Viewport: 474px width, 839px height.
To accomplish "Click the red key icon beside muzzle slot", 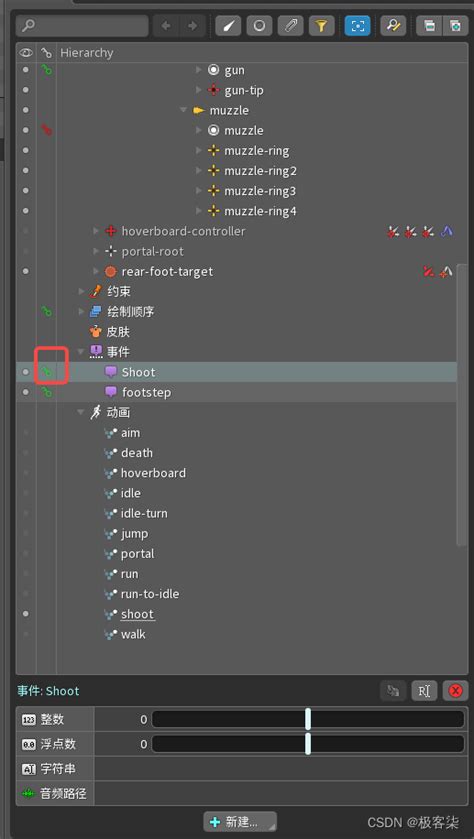I will [47, 130].
